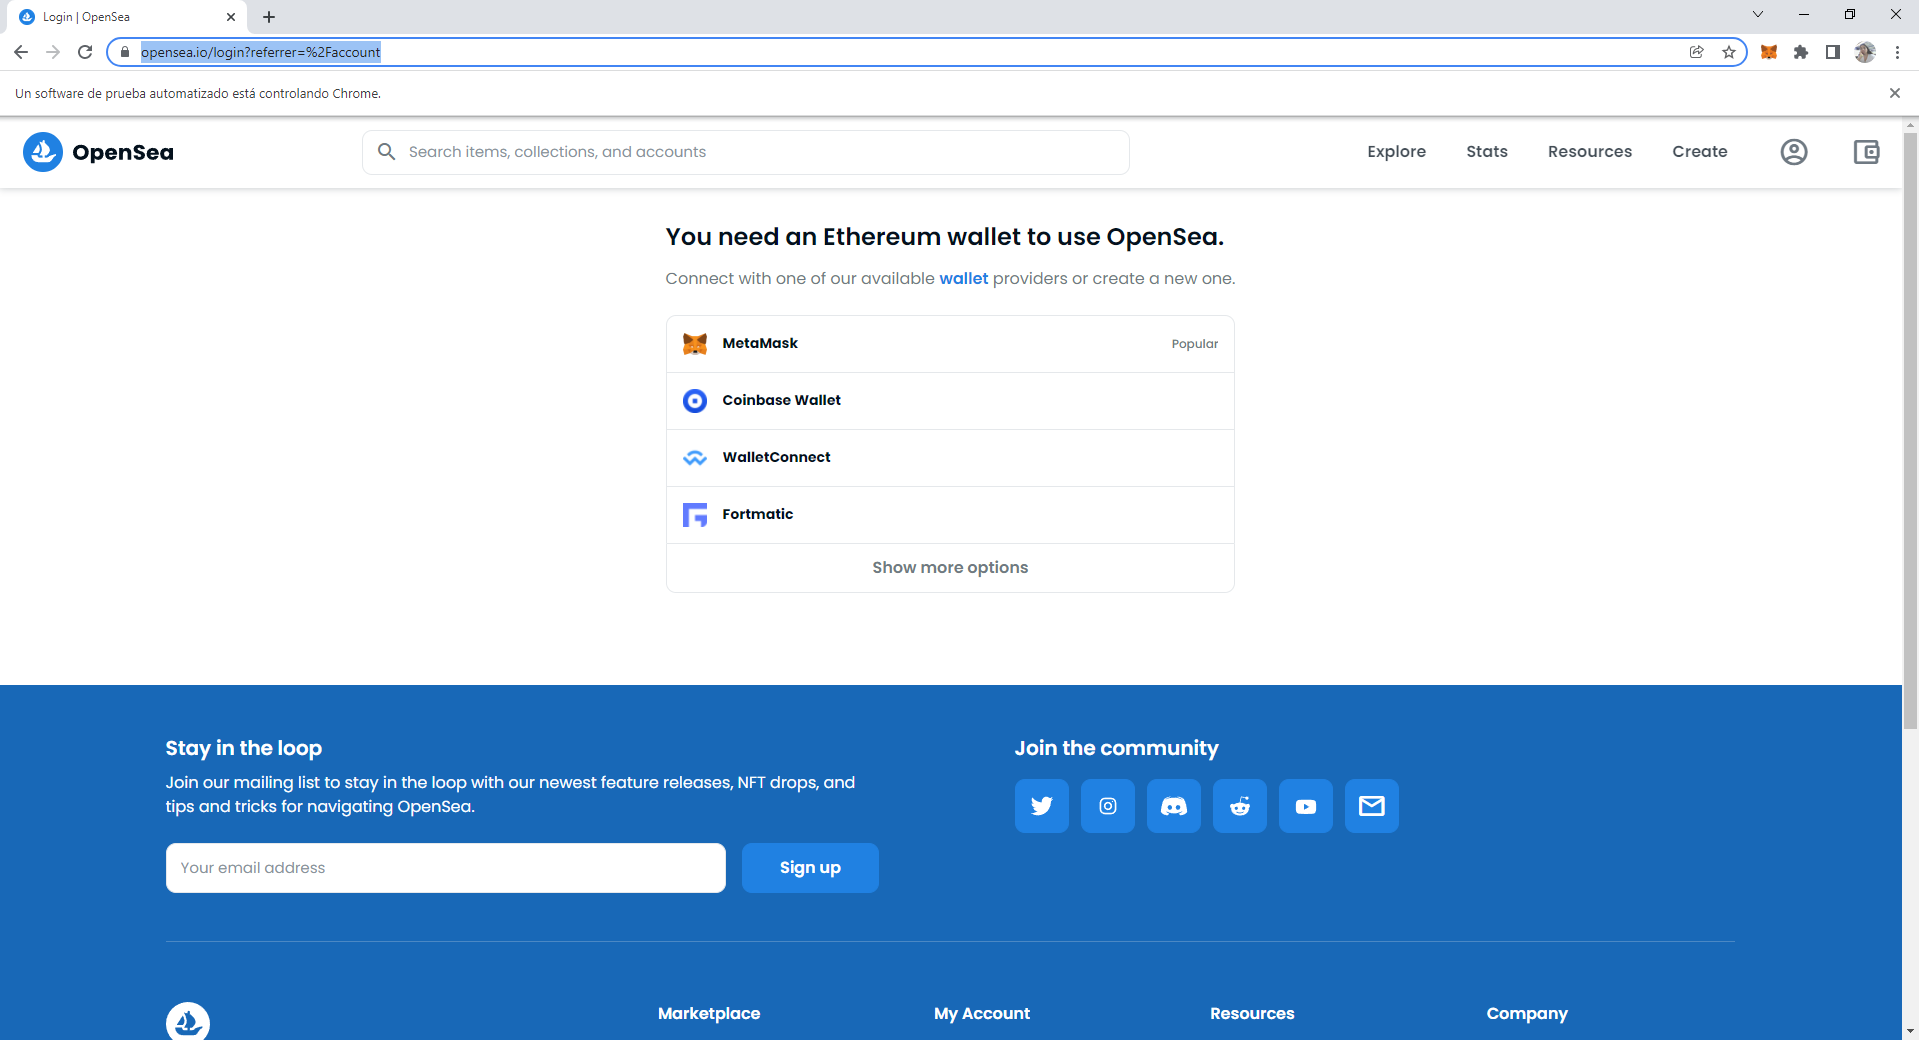Open a new browser tab

click(269, 17)
